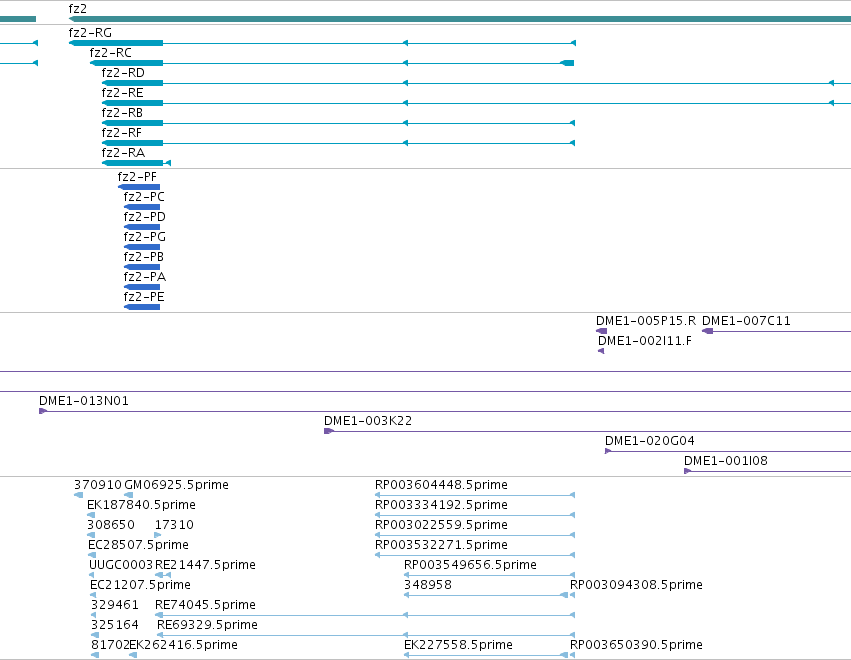
Task: Select the fz2-RF transcript
Action: [x=339, y=143]
